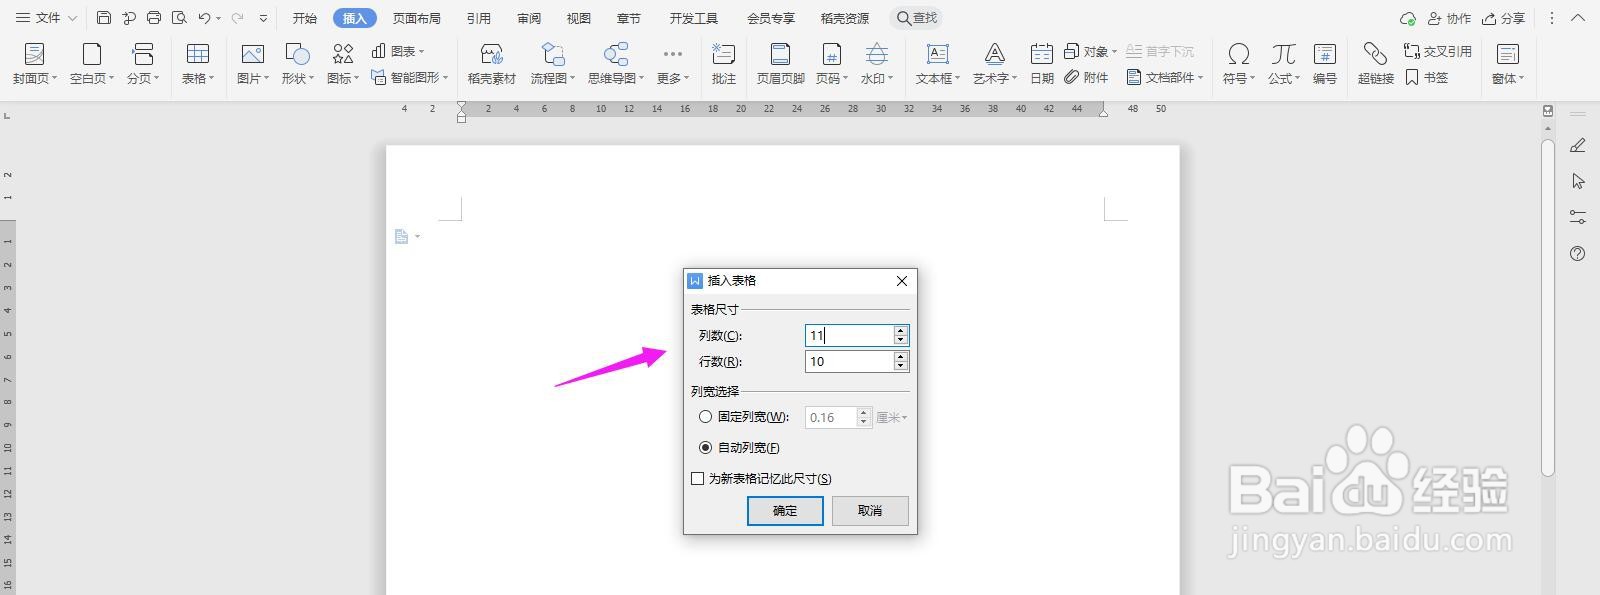Screen dimensions: 1600x595
Task: Click the 更多 more options icon
Action: 673,54
